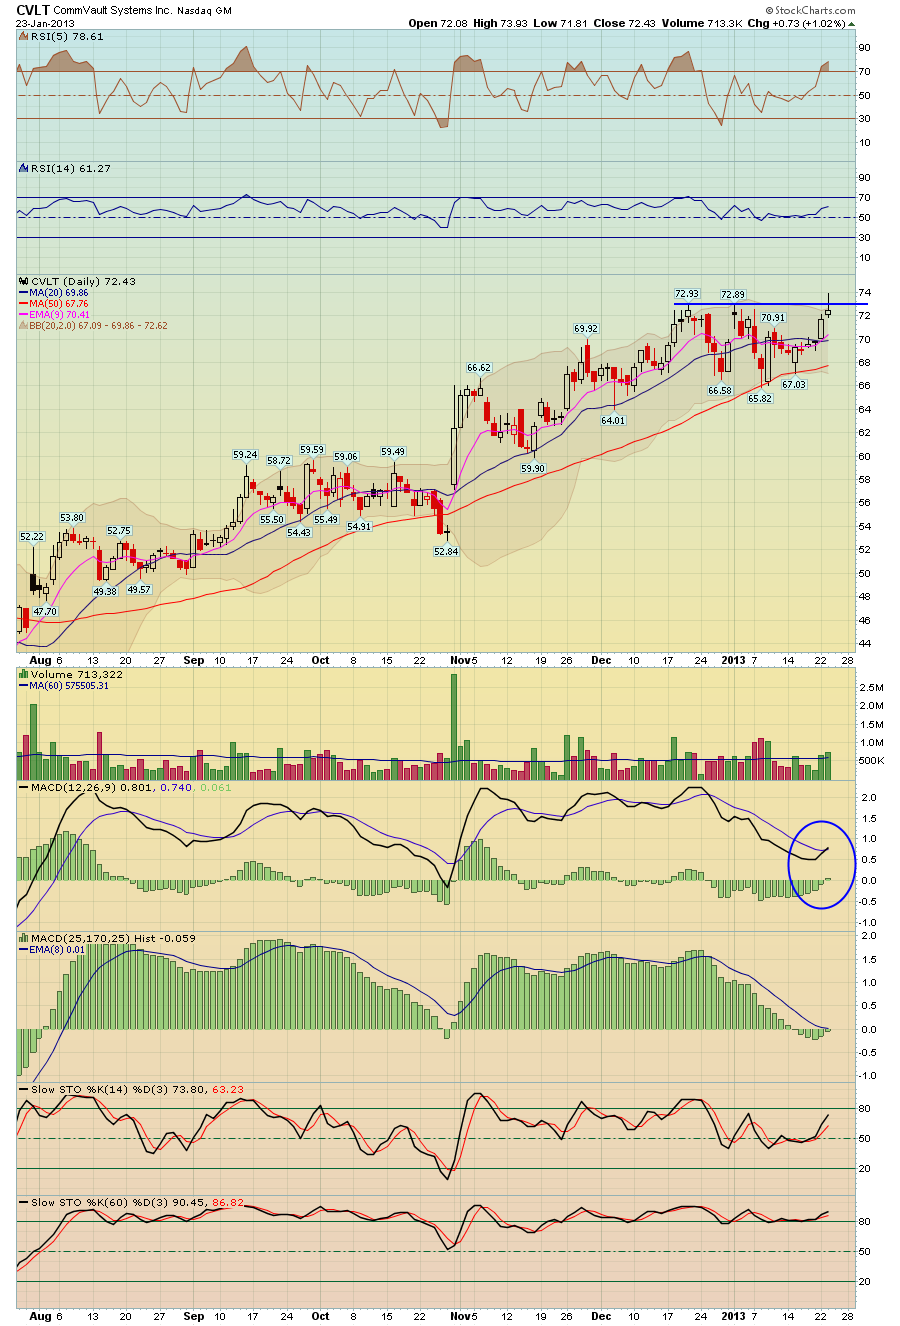The height and width of the screenshot is (1326, 900).
Task: Click the RSI(14) legend line icon
Action: tap(24, 169)
